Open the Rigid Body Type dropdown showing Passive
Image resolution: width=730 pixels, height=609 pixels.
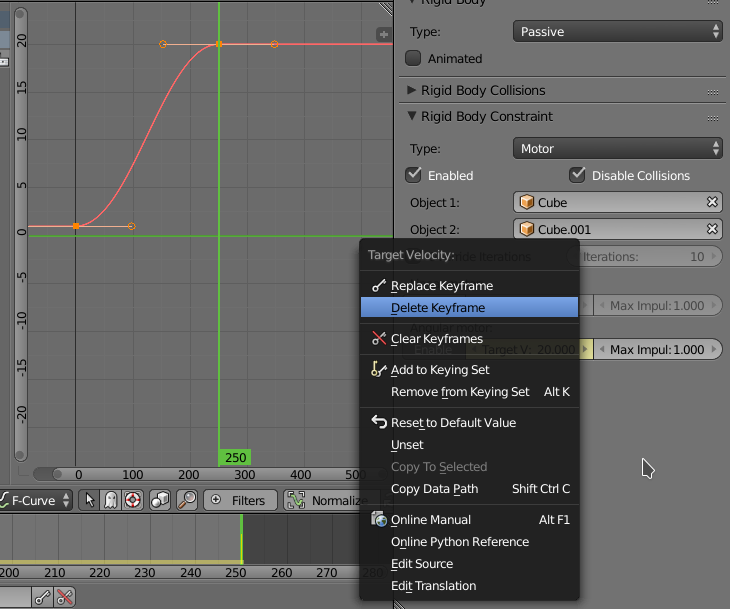[x=618, y=31]
